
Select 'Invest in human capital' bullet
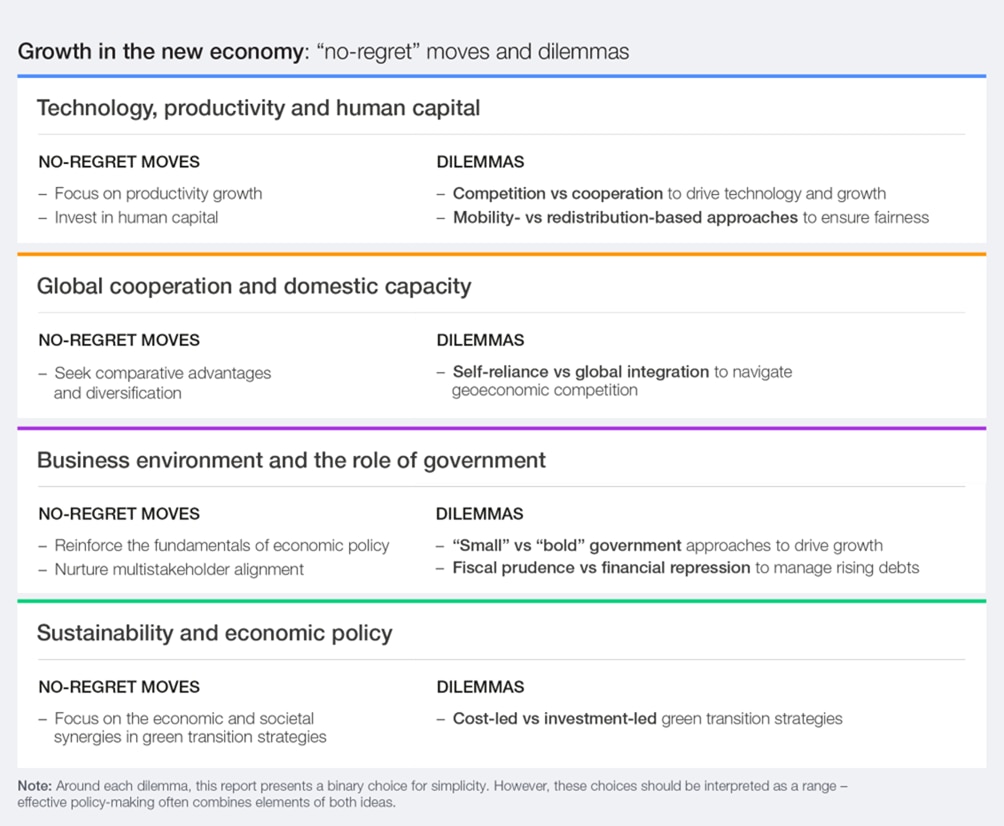tap(136, 217)
